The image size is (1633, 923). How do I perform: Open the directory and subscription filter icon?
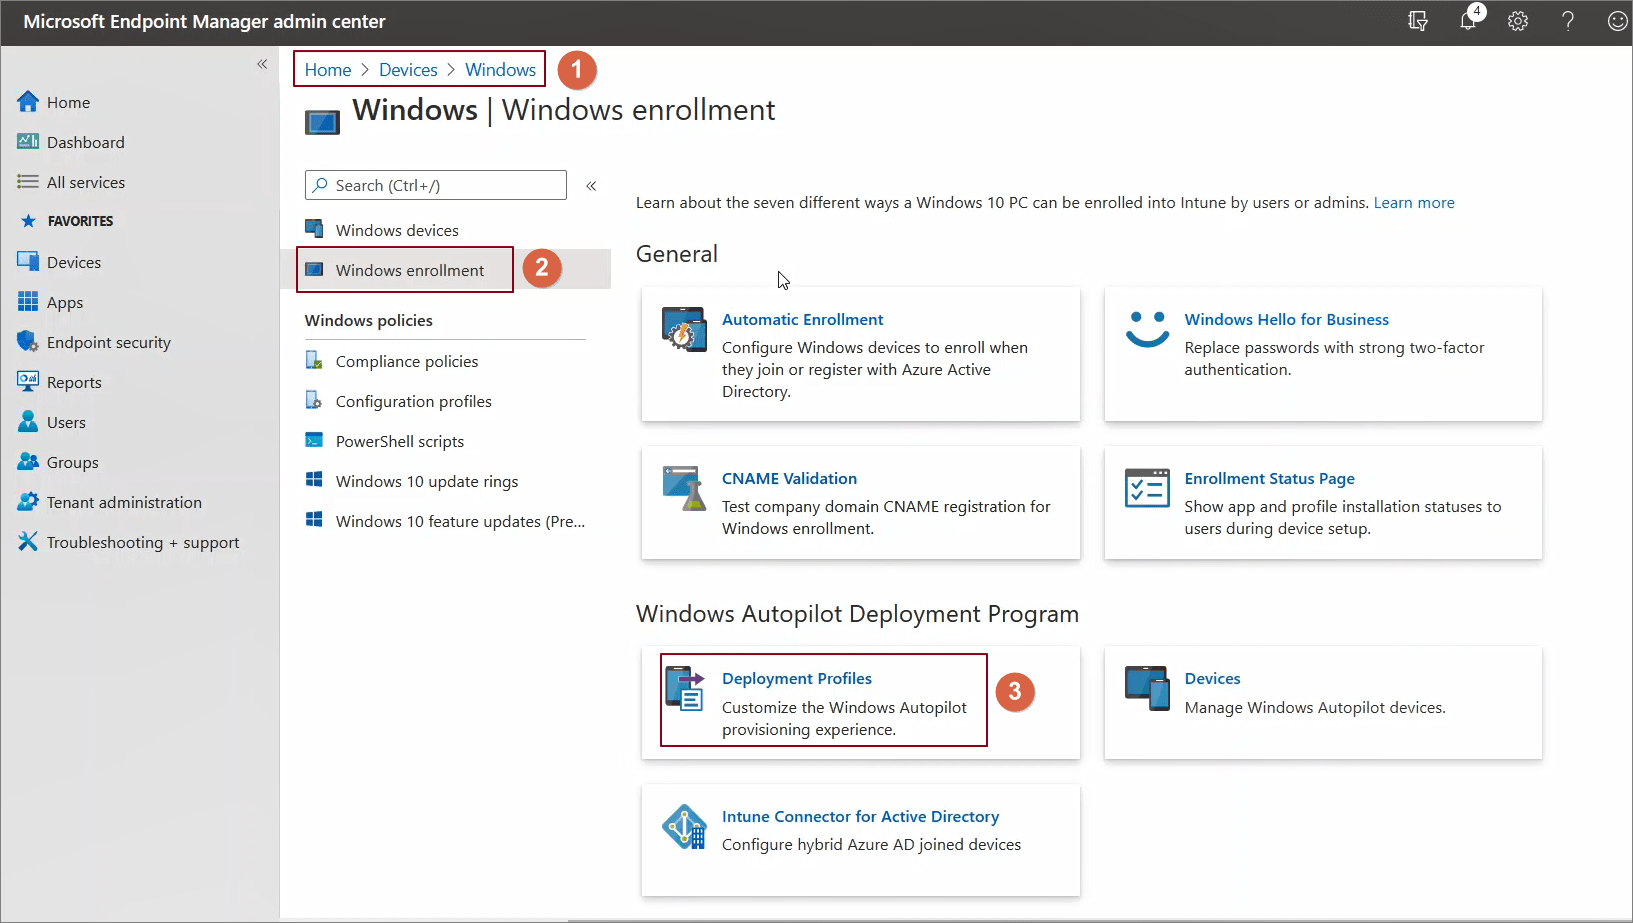coord(1418,21)
